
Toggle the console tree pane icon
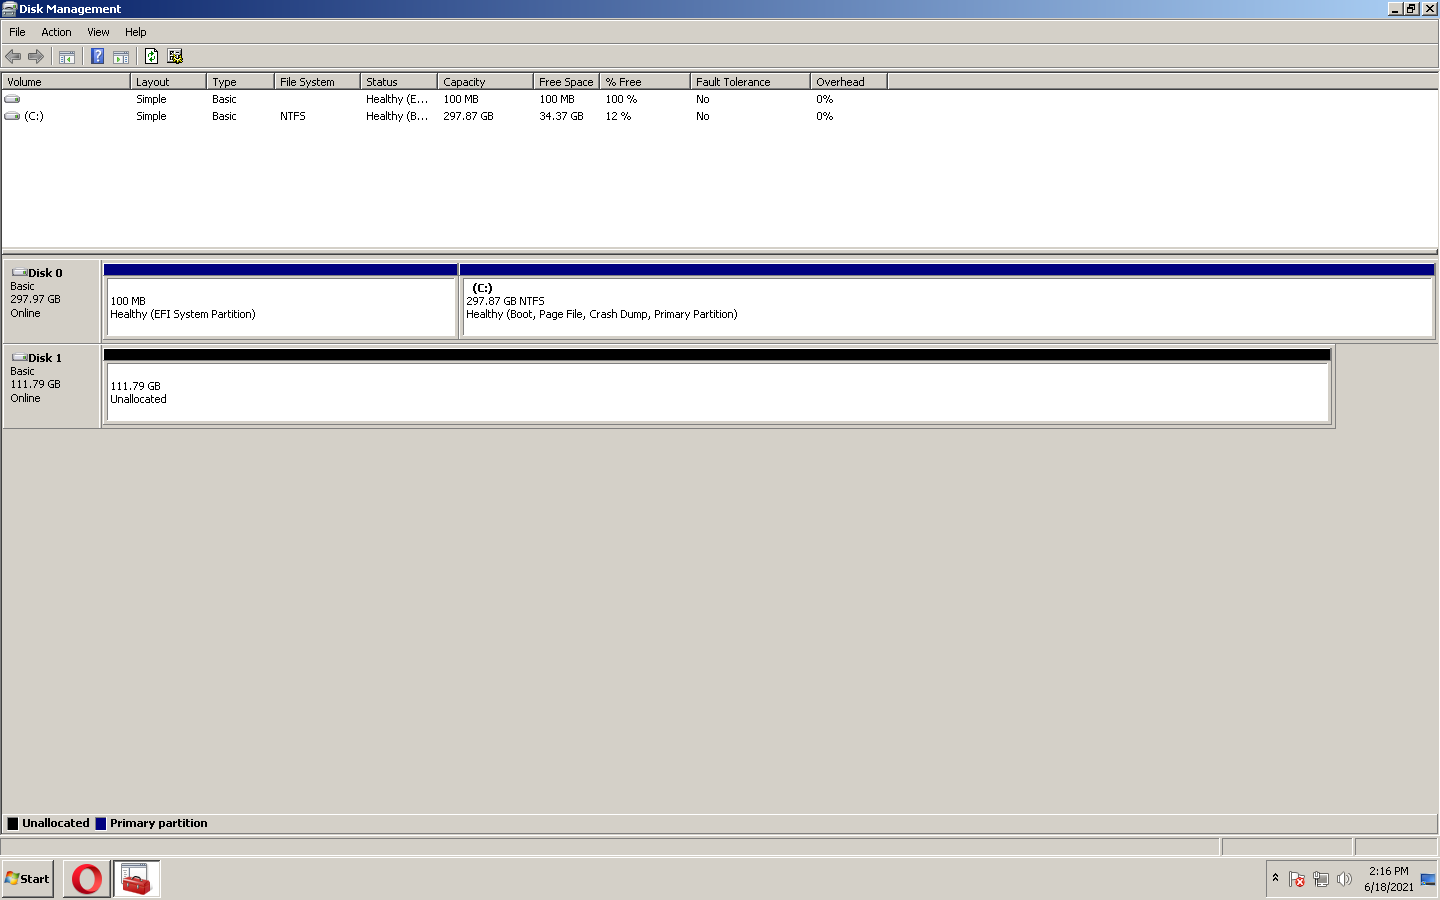pyautogui.click(x=67, y=56)
